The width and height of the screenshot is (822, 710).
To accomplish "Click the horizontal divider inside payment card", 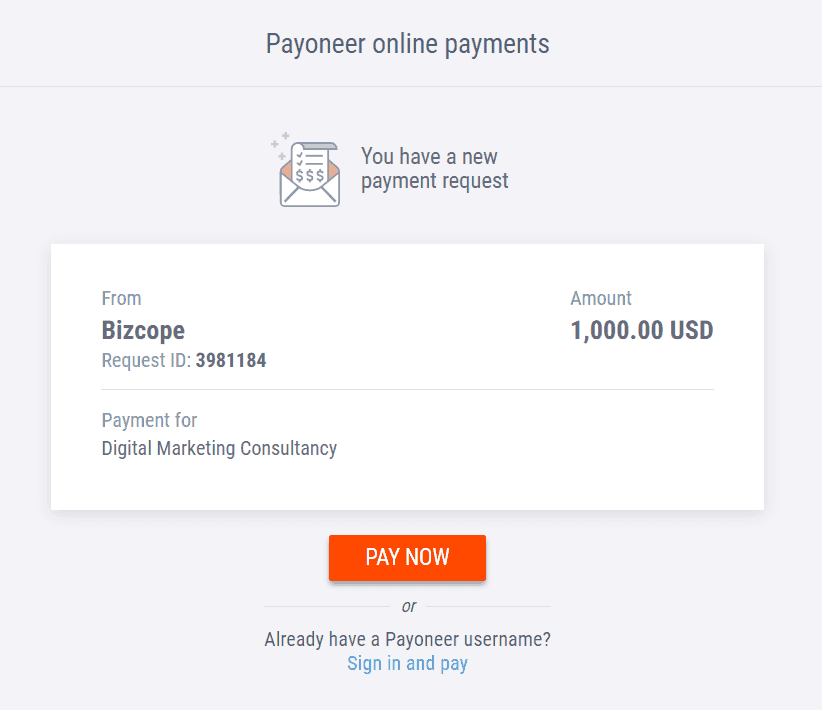I will tap(407, 390).
